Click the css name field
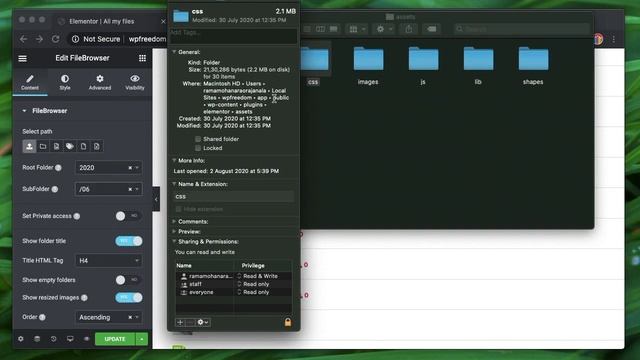The width and height of the screenshot is (640, 360). 233,197
